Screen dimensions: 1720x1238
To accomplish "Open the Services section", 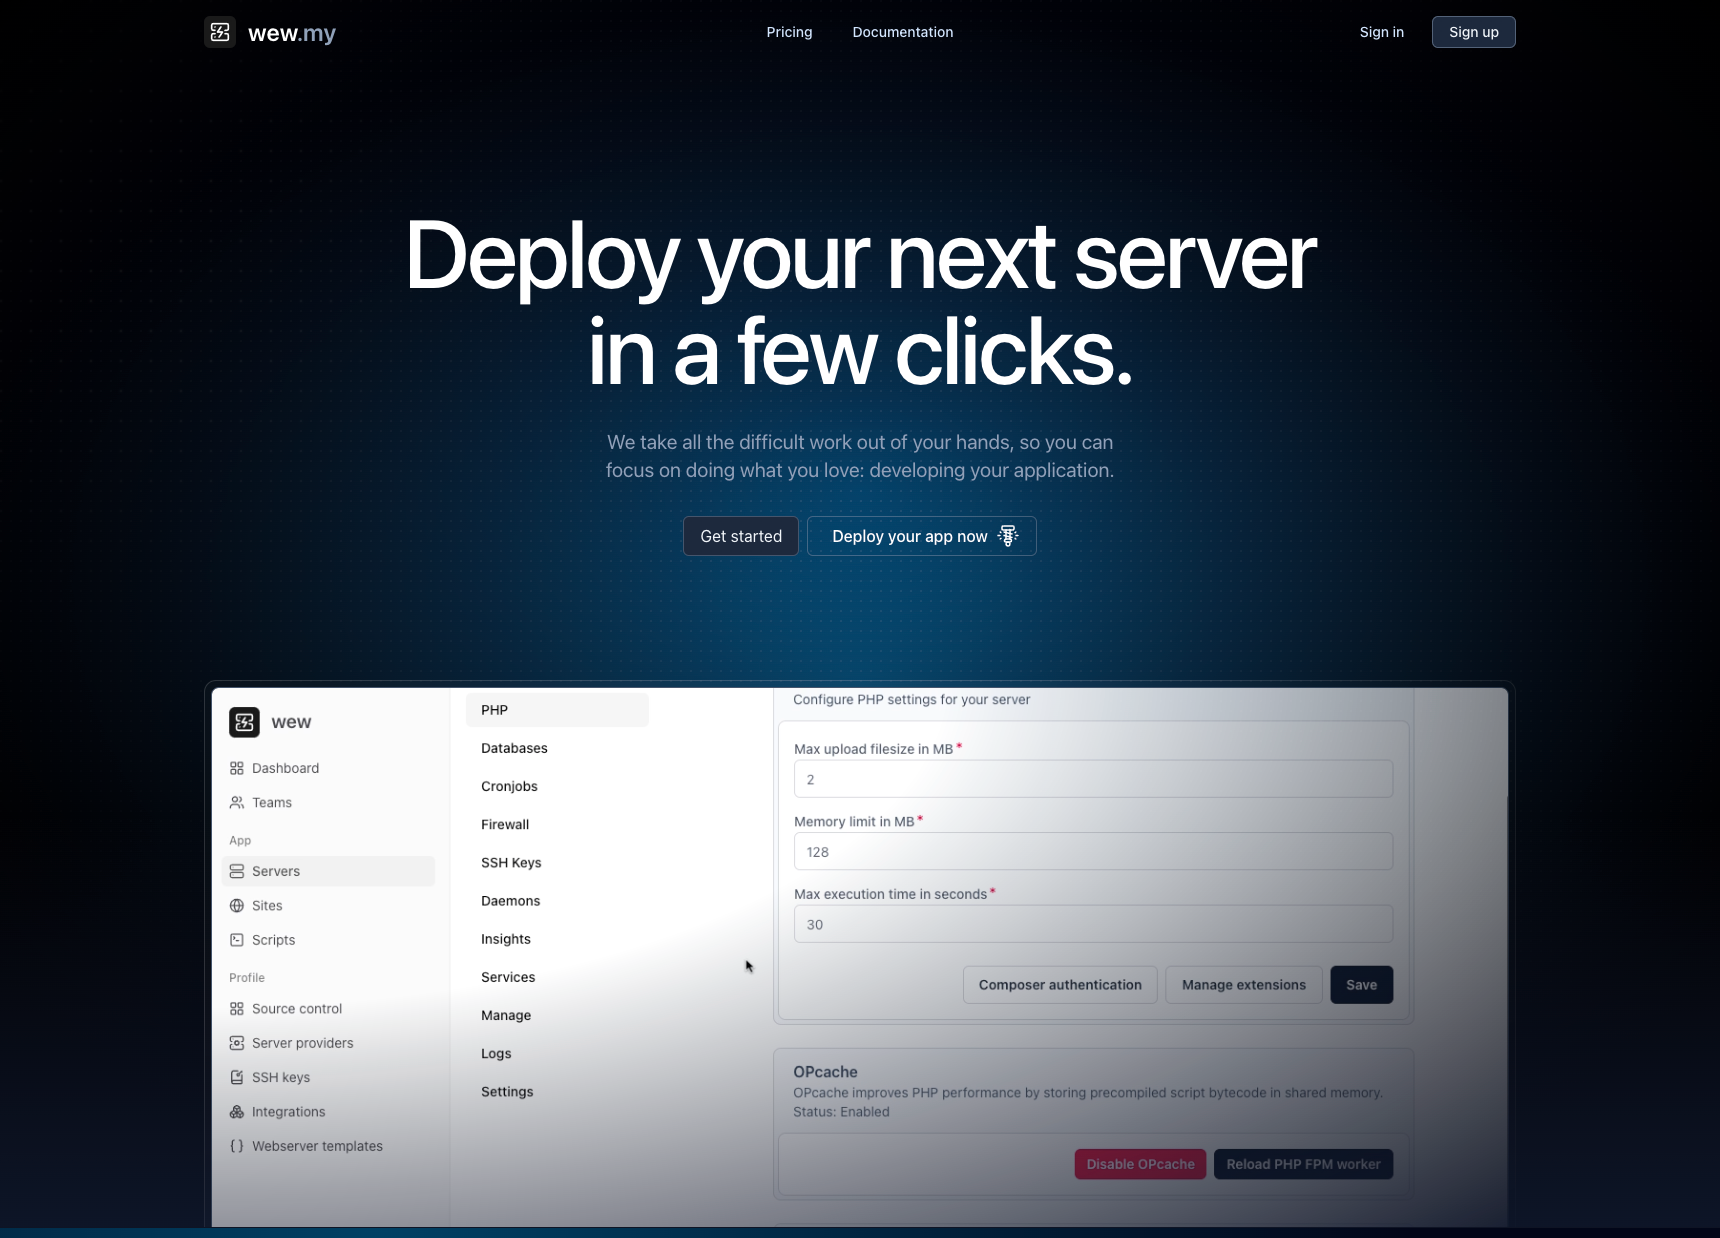I will (x=508, y=977).
